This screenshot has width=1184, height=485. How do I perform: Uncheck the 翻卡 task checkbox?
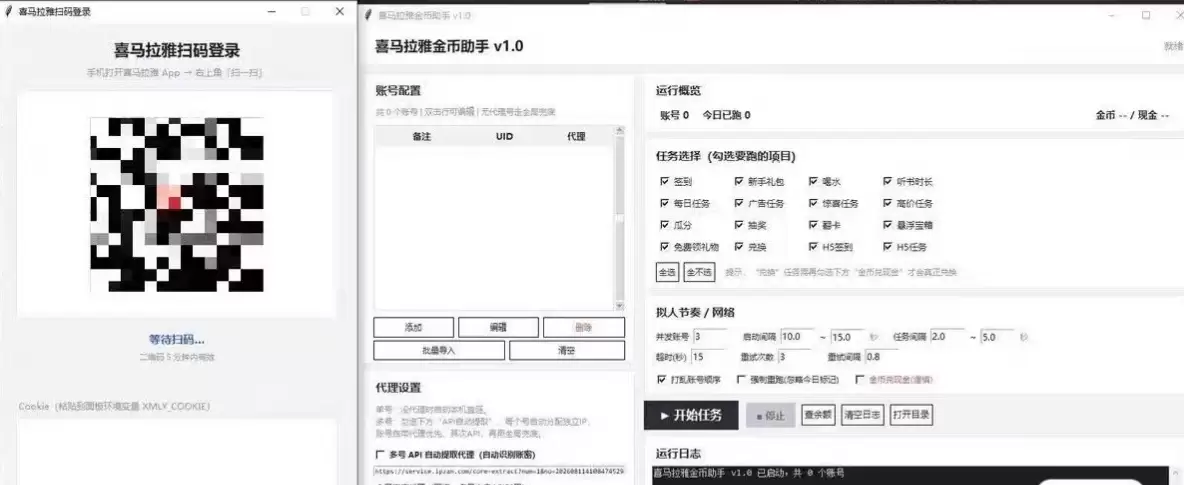click(813, 224)
